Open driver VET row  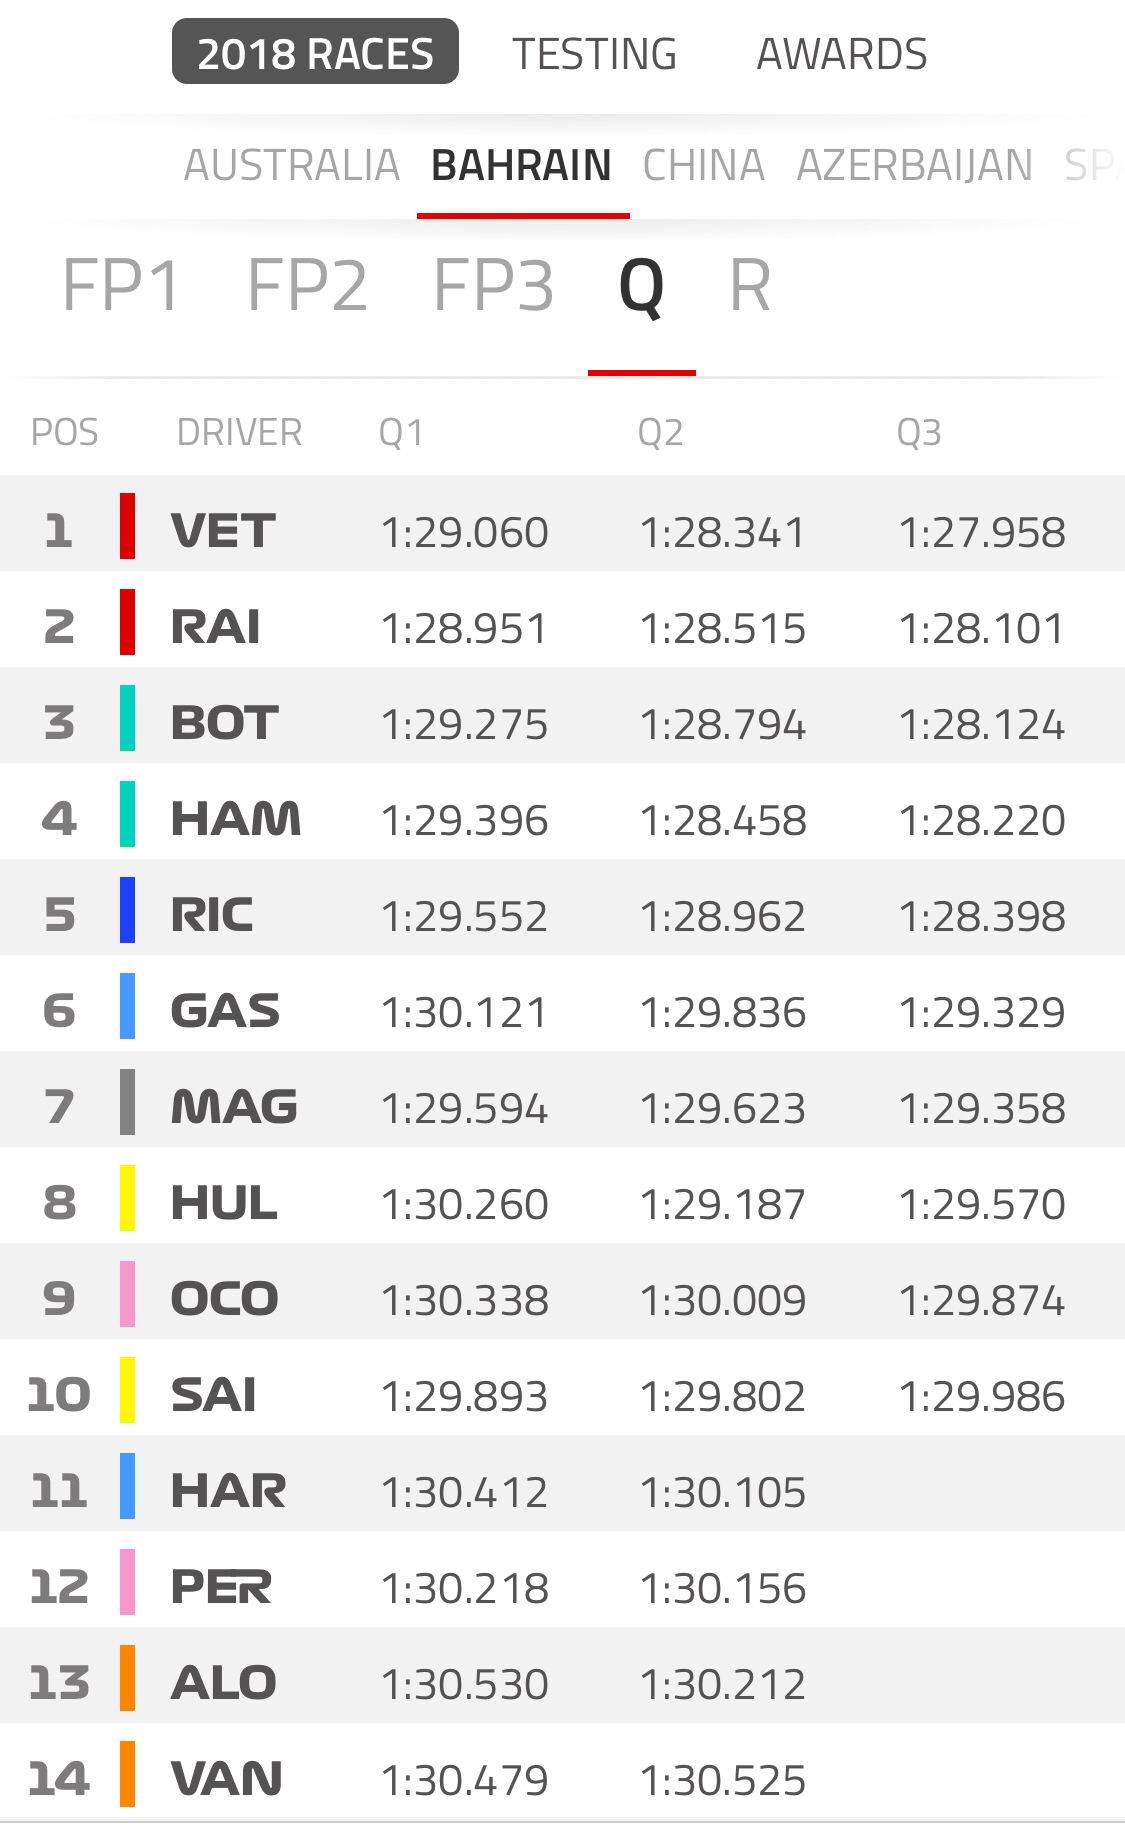tap(562, 524)
